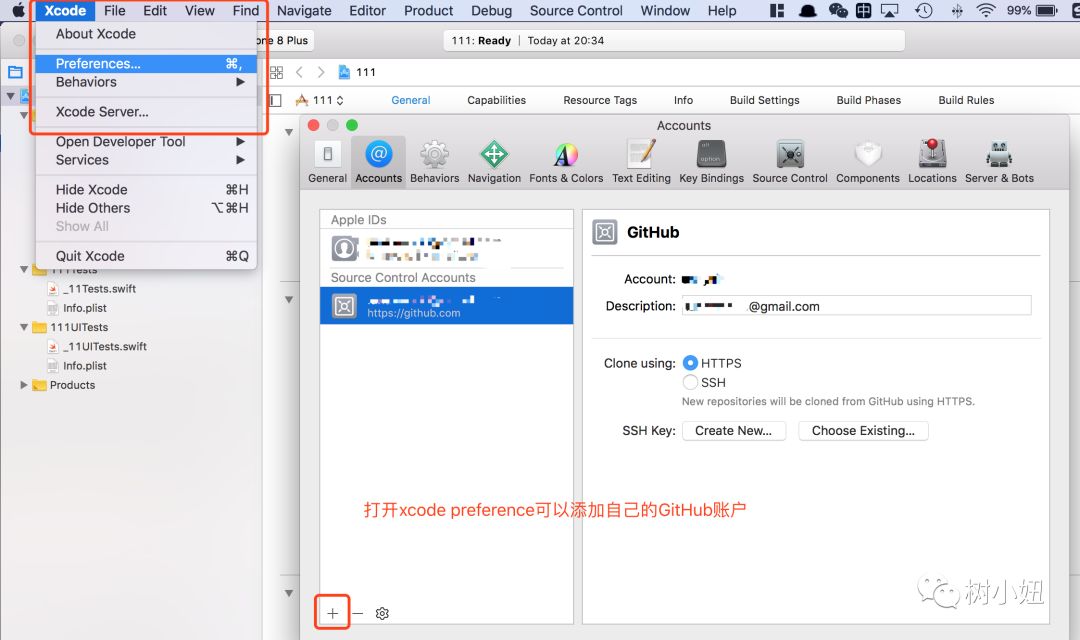Go forward with the right chevron
The image size is (1080, 640).
tap(320, 72)
